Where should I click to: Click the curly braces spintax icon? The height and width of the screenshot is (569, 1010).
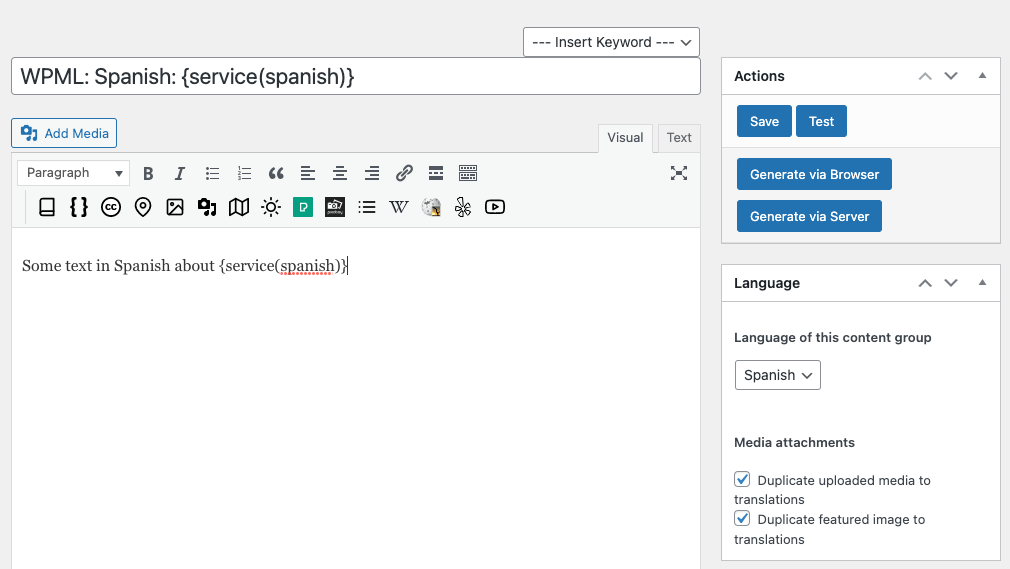[79, 207]
